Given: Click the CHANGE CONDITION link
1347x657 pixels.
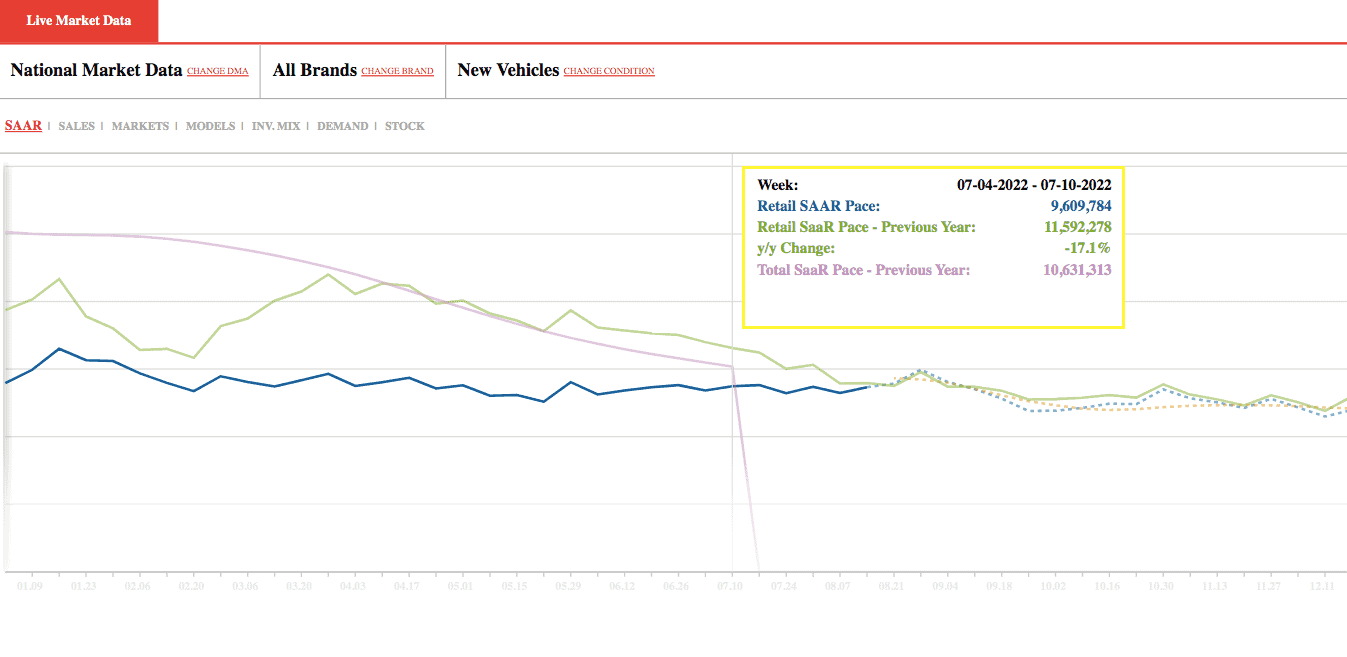Looking at the screenshot, I should [x=609, y=71].
